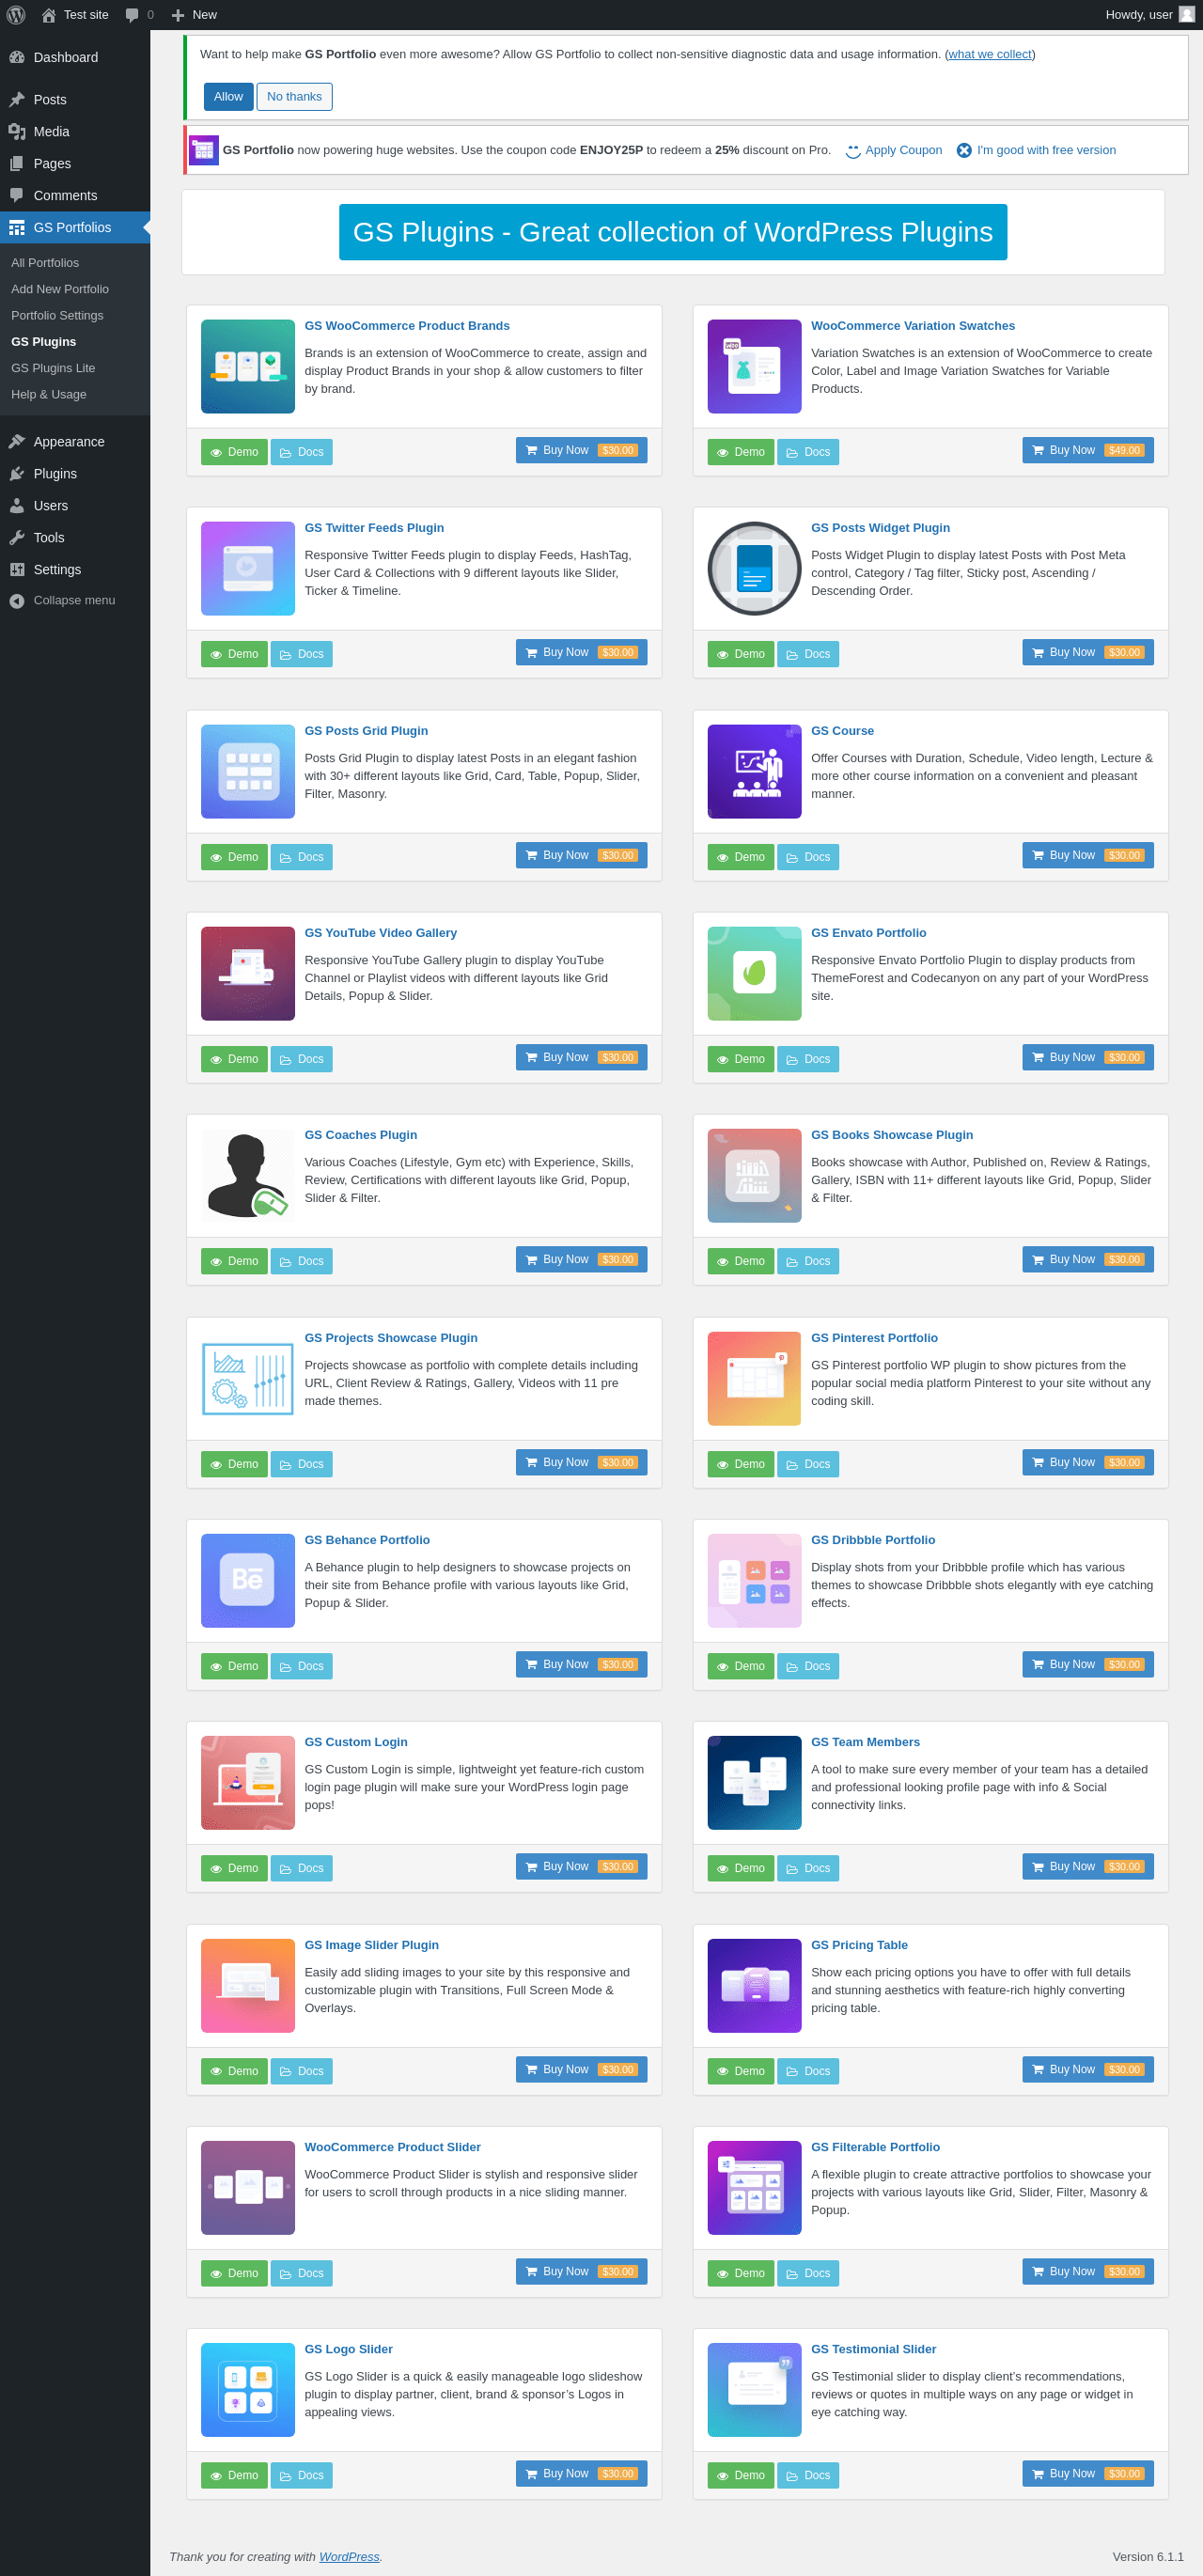This screenshot has width=1203, height=2576.
Task: Click No thanks button
Action: pyautogui.click(x=294, y=96)
